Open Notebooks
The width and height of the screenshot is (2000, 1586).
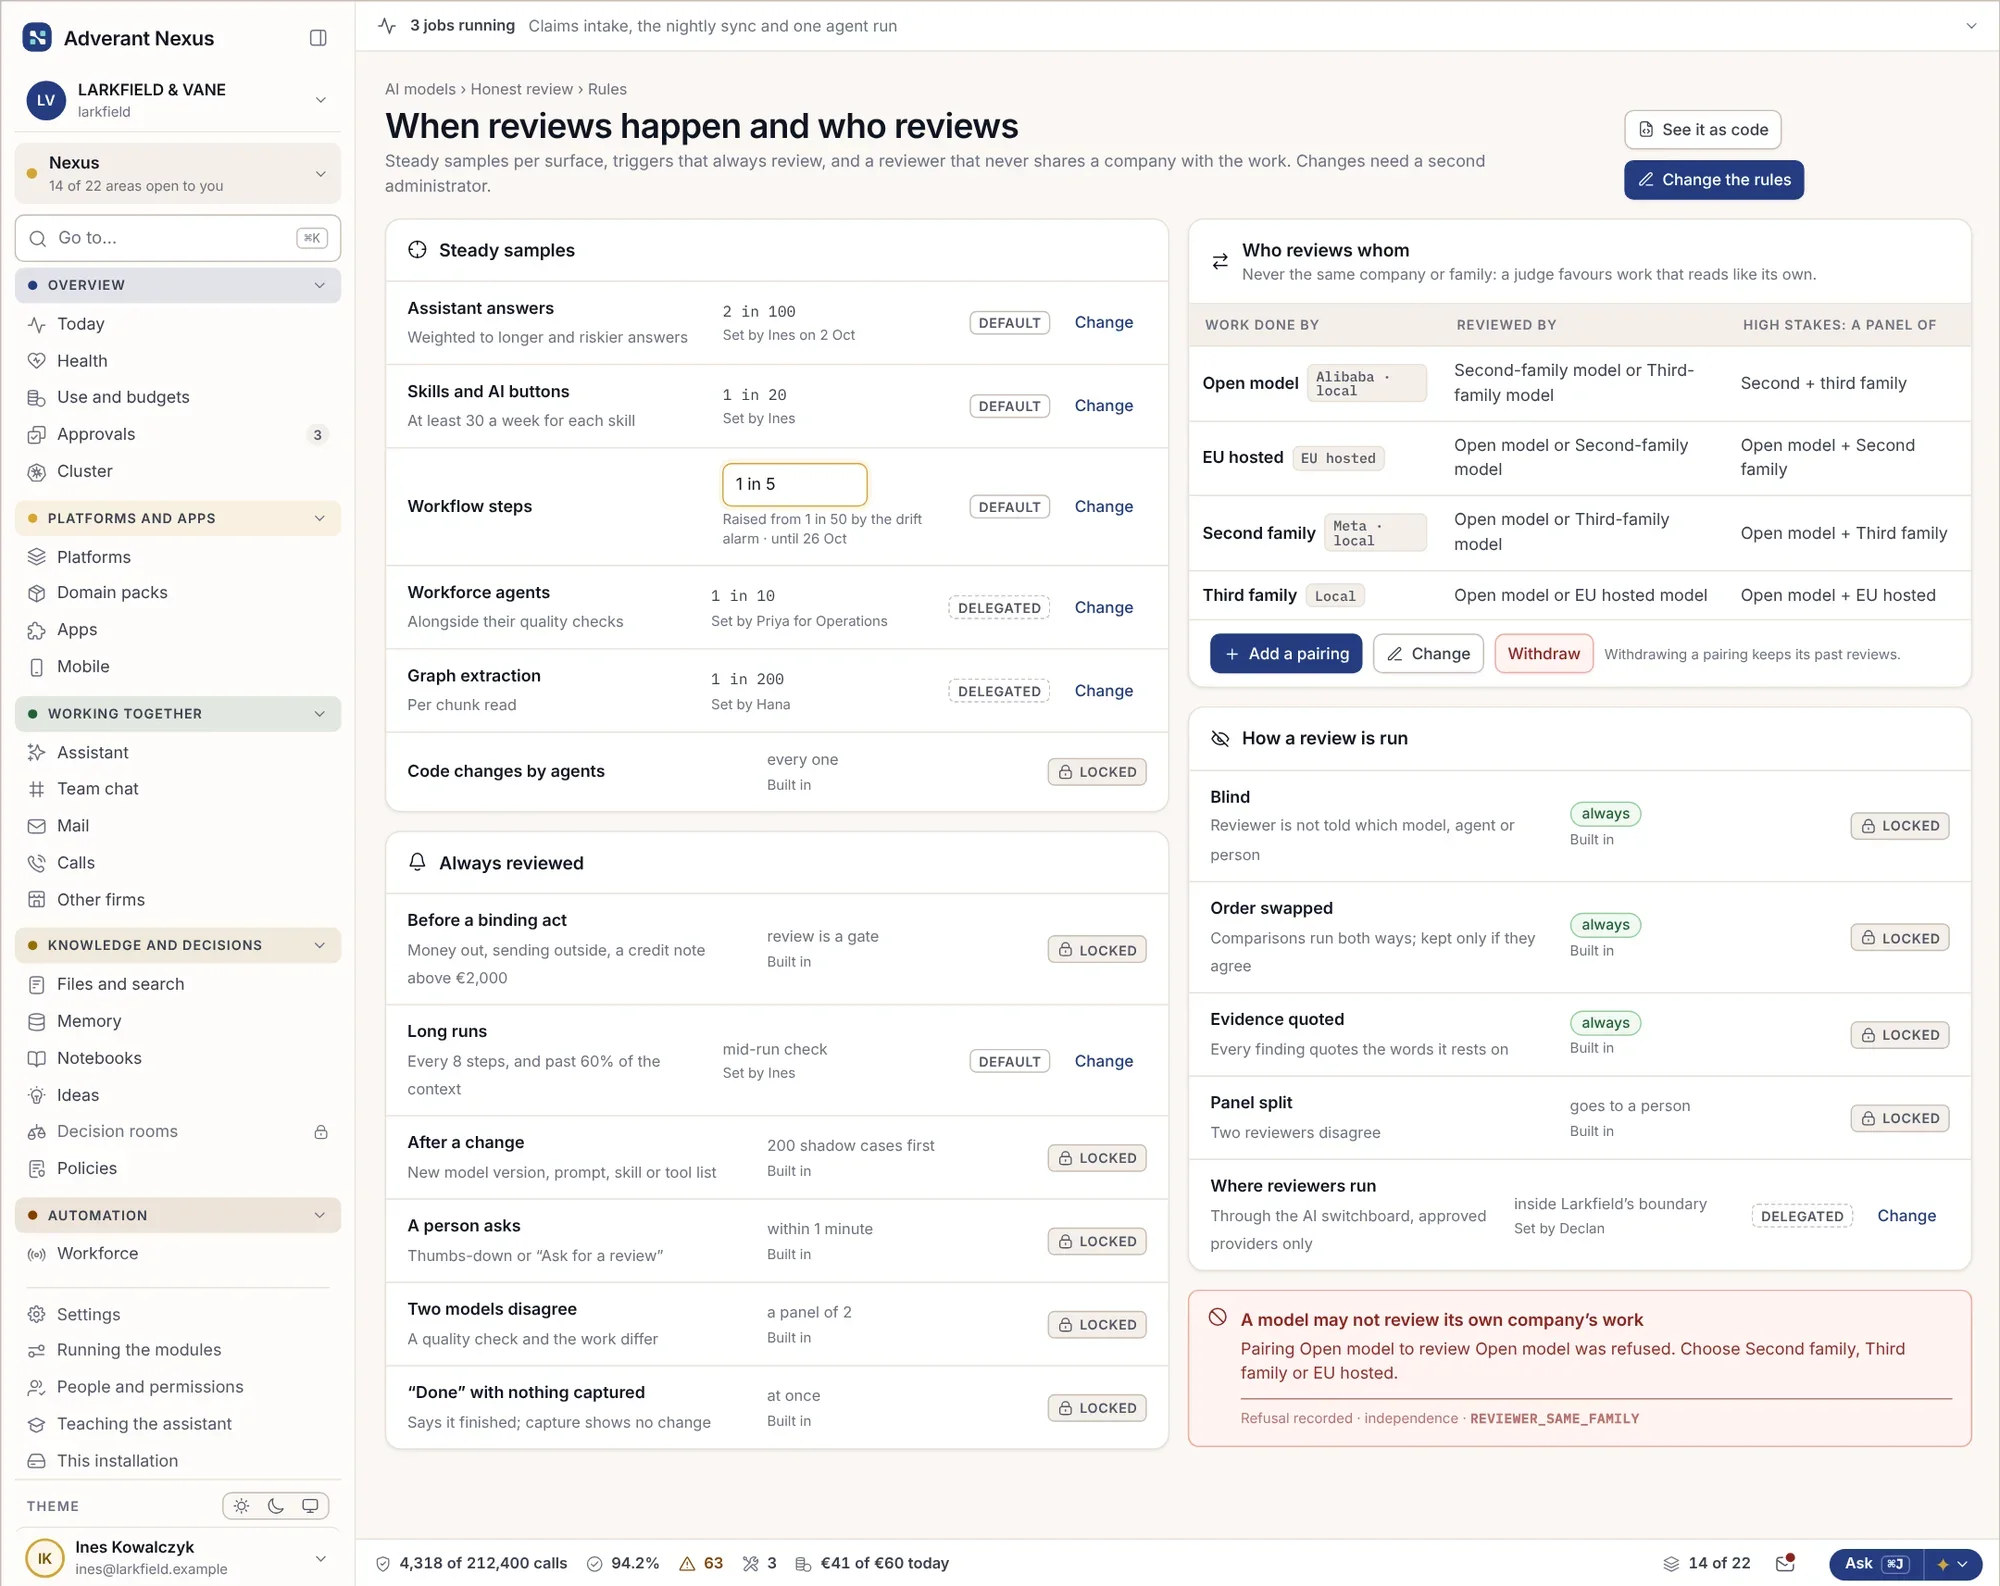(x=99, y=1058)
